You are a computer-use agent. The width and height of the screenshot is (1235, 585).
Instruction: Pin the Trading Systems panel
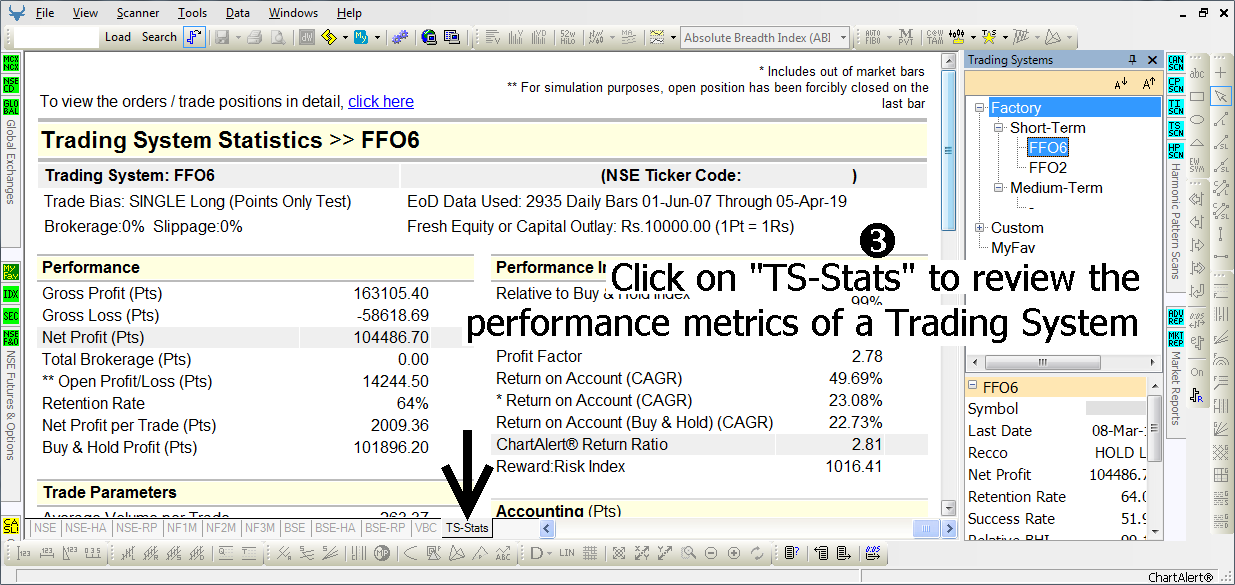(1132, 60)
